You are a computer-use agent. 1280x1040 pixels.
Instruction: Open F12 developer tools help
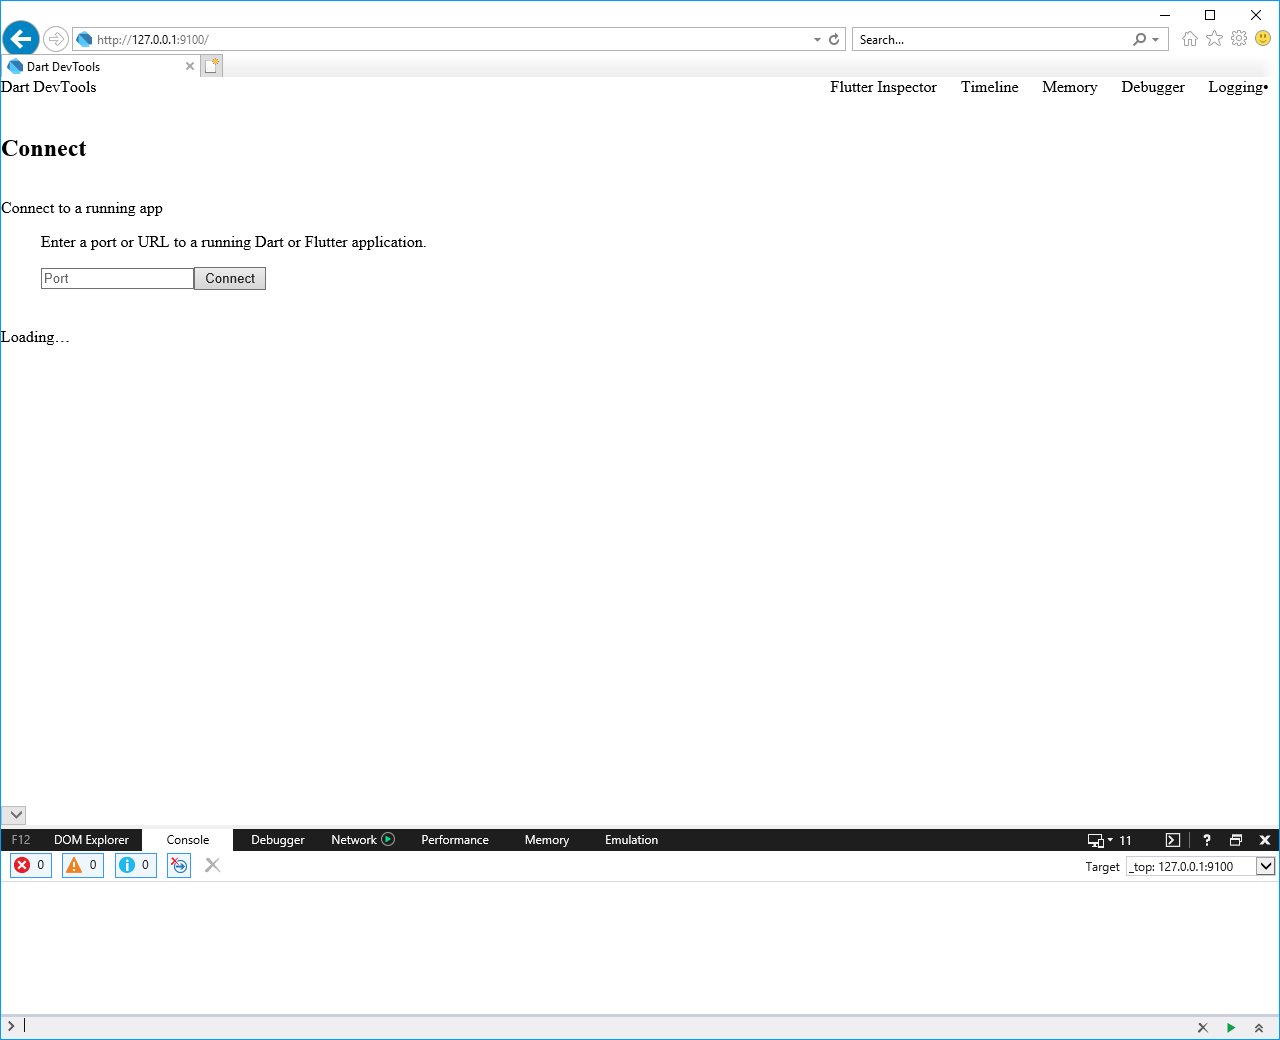click(x=1207, y=840)
